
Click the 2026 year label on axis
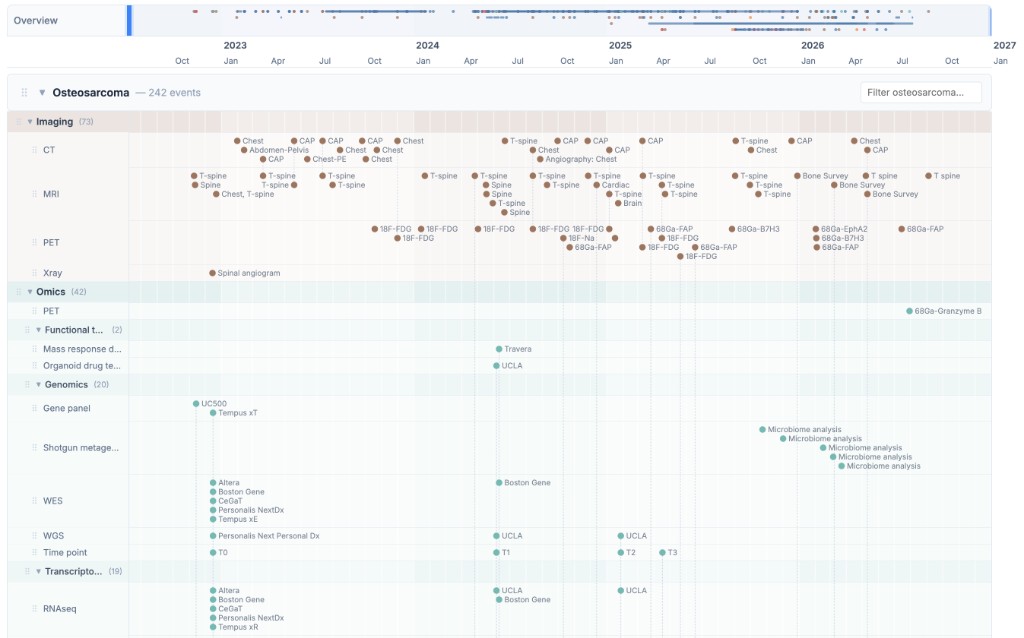(x=812, y=45)
